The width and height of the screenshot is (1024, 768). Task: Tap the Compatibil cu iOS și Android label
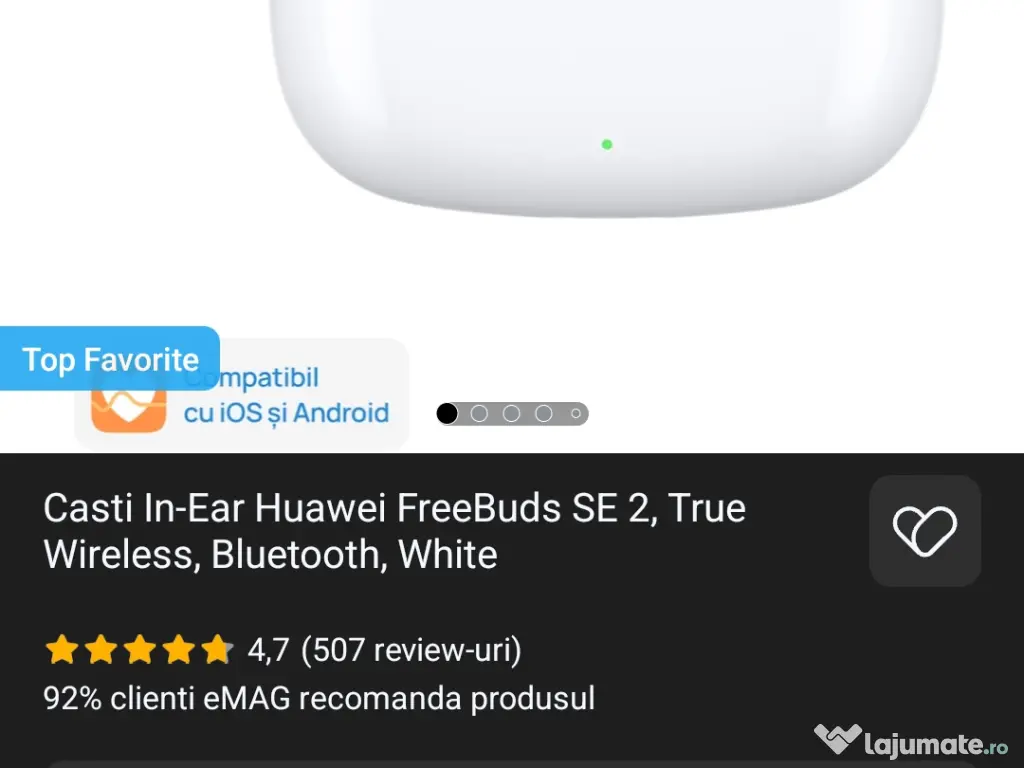click(286, 395)
